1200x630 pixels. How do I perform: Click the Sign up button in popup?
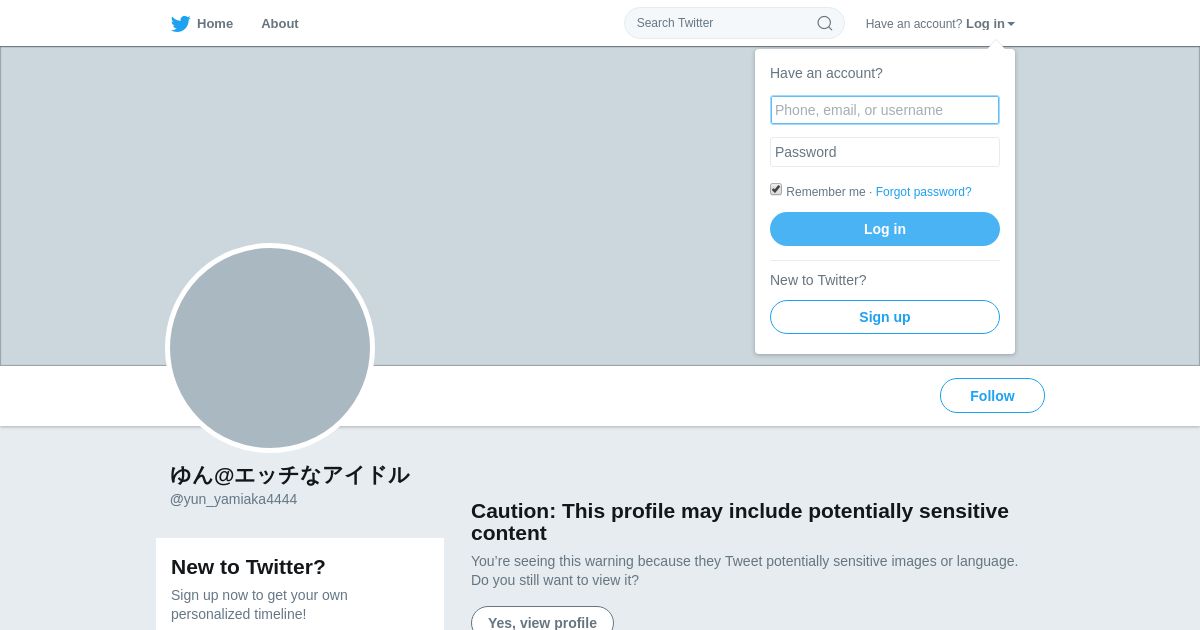[x=884, y=317]
